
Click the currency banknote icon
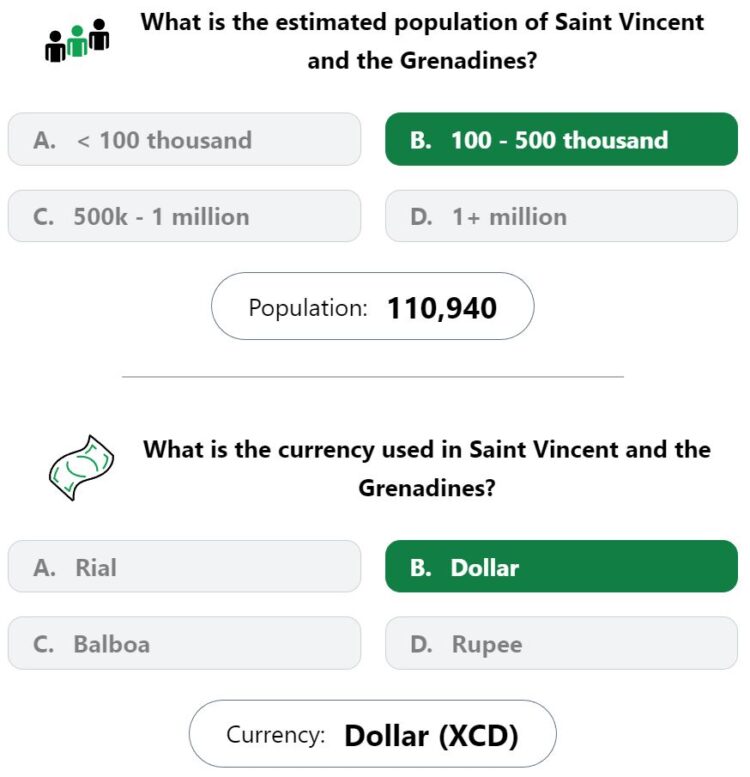tap(81, 468)
